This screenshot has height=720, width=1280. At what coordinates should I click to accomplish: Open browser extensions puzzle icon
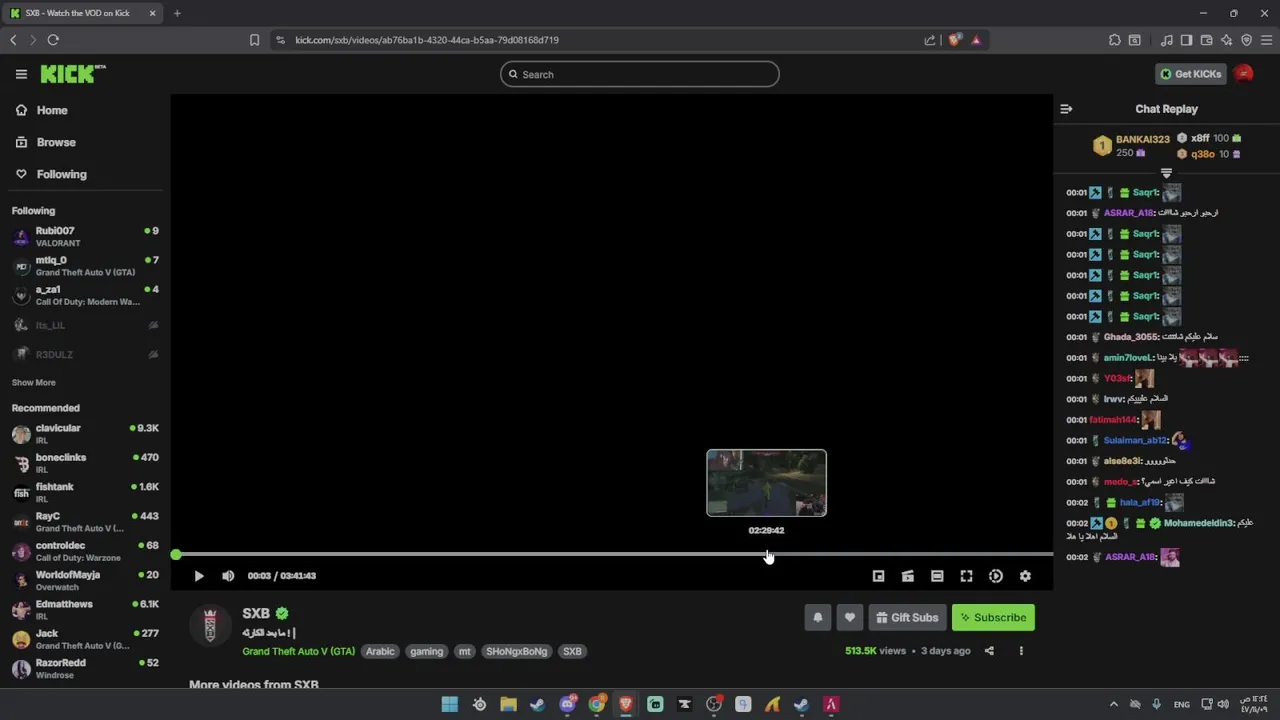[x=1115, y=40]
